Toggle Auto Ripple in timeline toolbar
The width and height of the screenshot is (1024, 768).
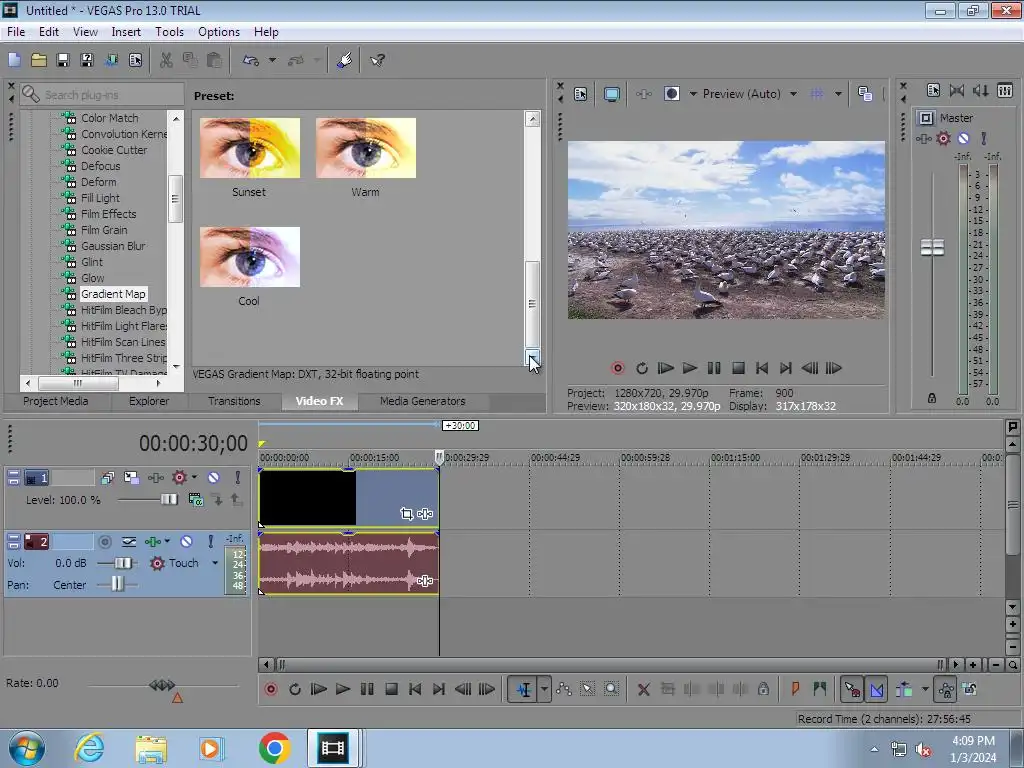click(x=904, y=689)
